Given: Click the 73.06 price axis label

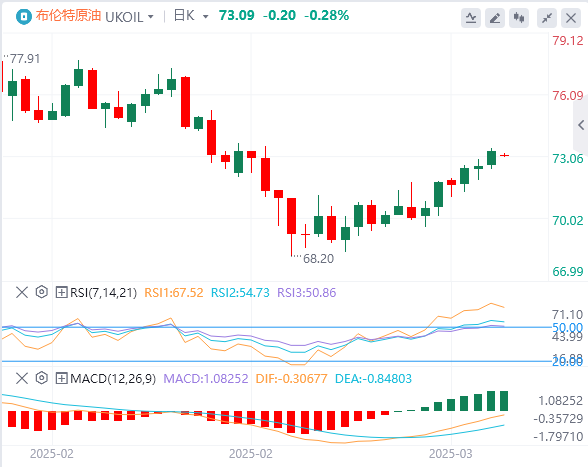Looking at the screenshot, I should coord(568,158).
